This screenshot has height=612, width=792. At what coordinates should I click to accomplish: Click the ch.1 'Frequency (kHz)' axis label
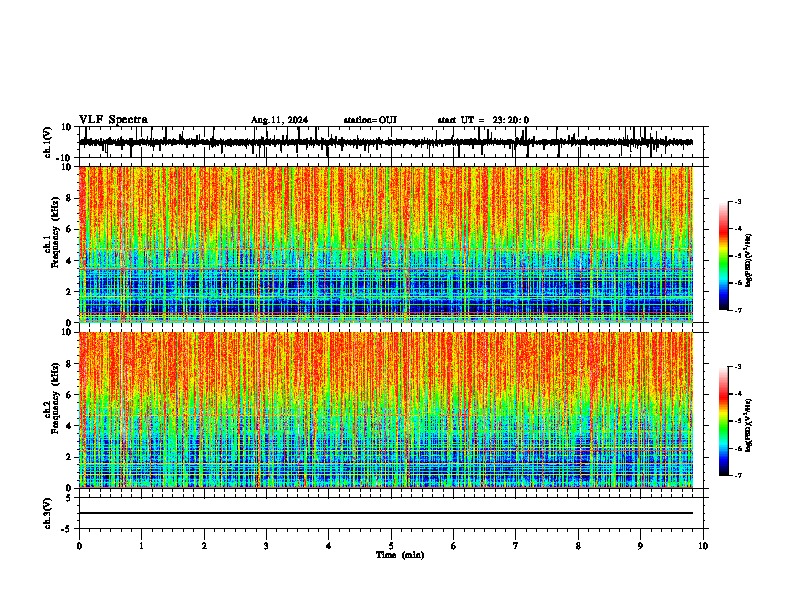55,233
